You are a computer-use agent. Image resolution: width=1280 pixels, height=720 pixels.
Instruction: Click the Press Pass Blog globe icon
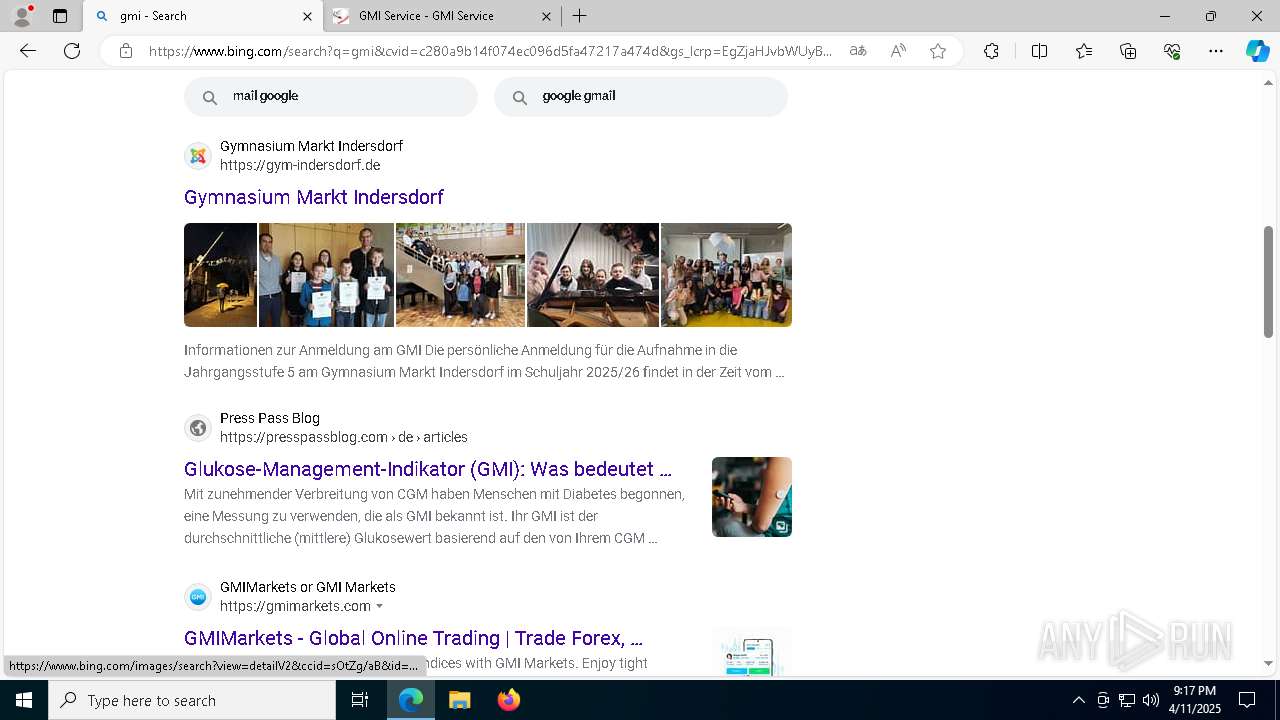pyautogui.click(x=198, y=428)
